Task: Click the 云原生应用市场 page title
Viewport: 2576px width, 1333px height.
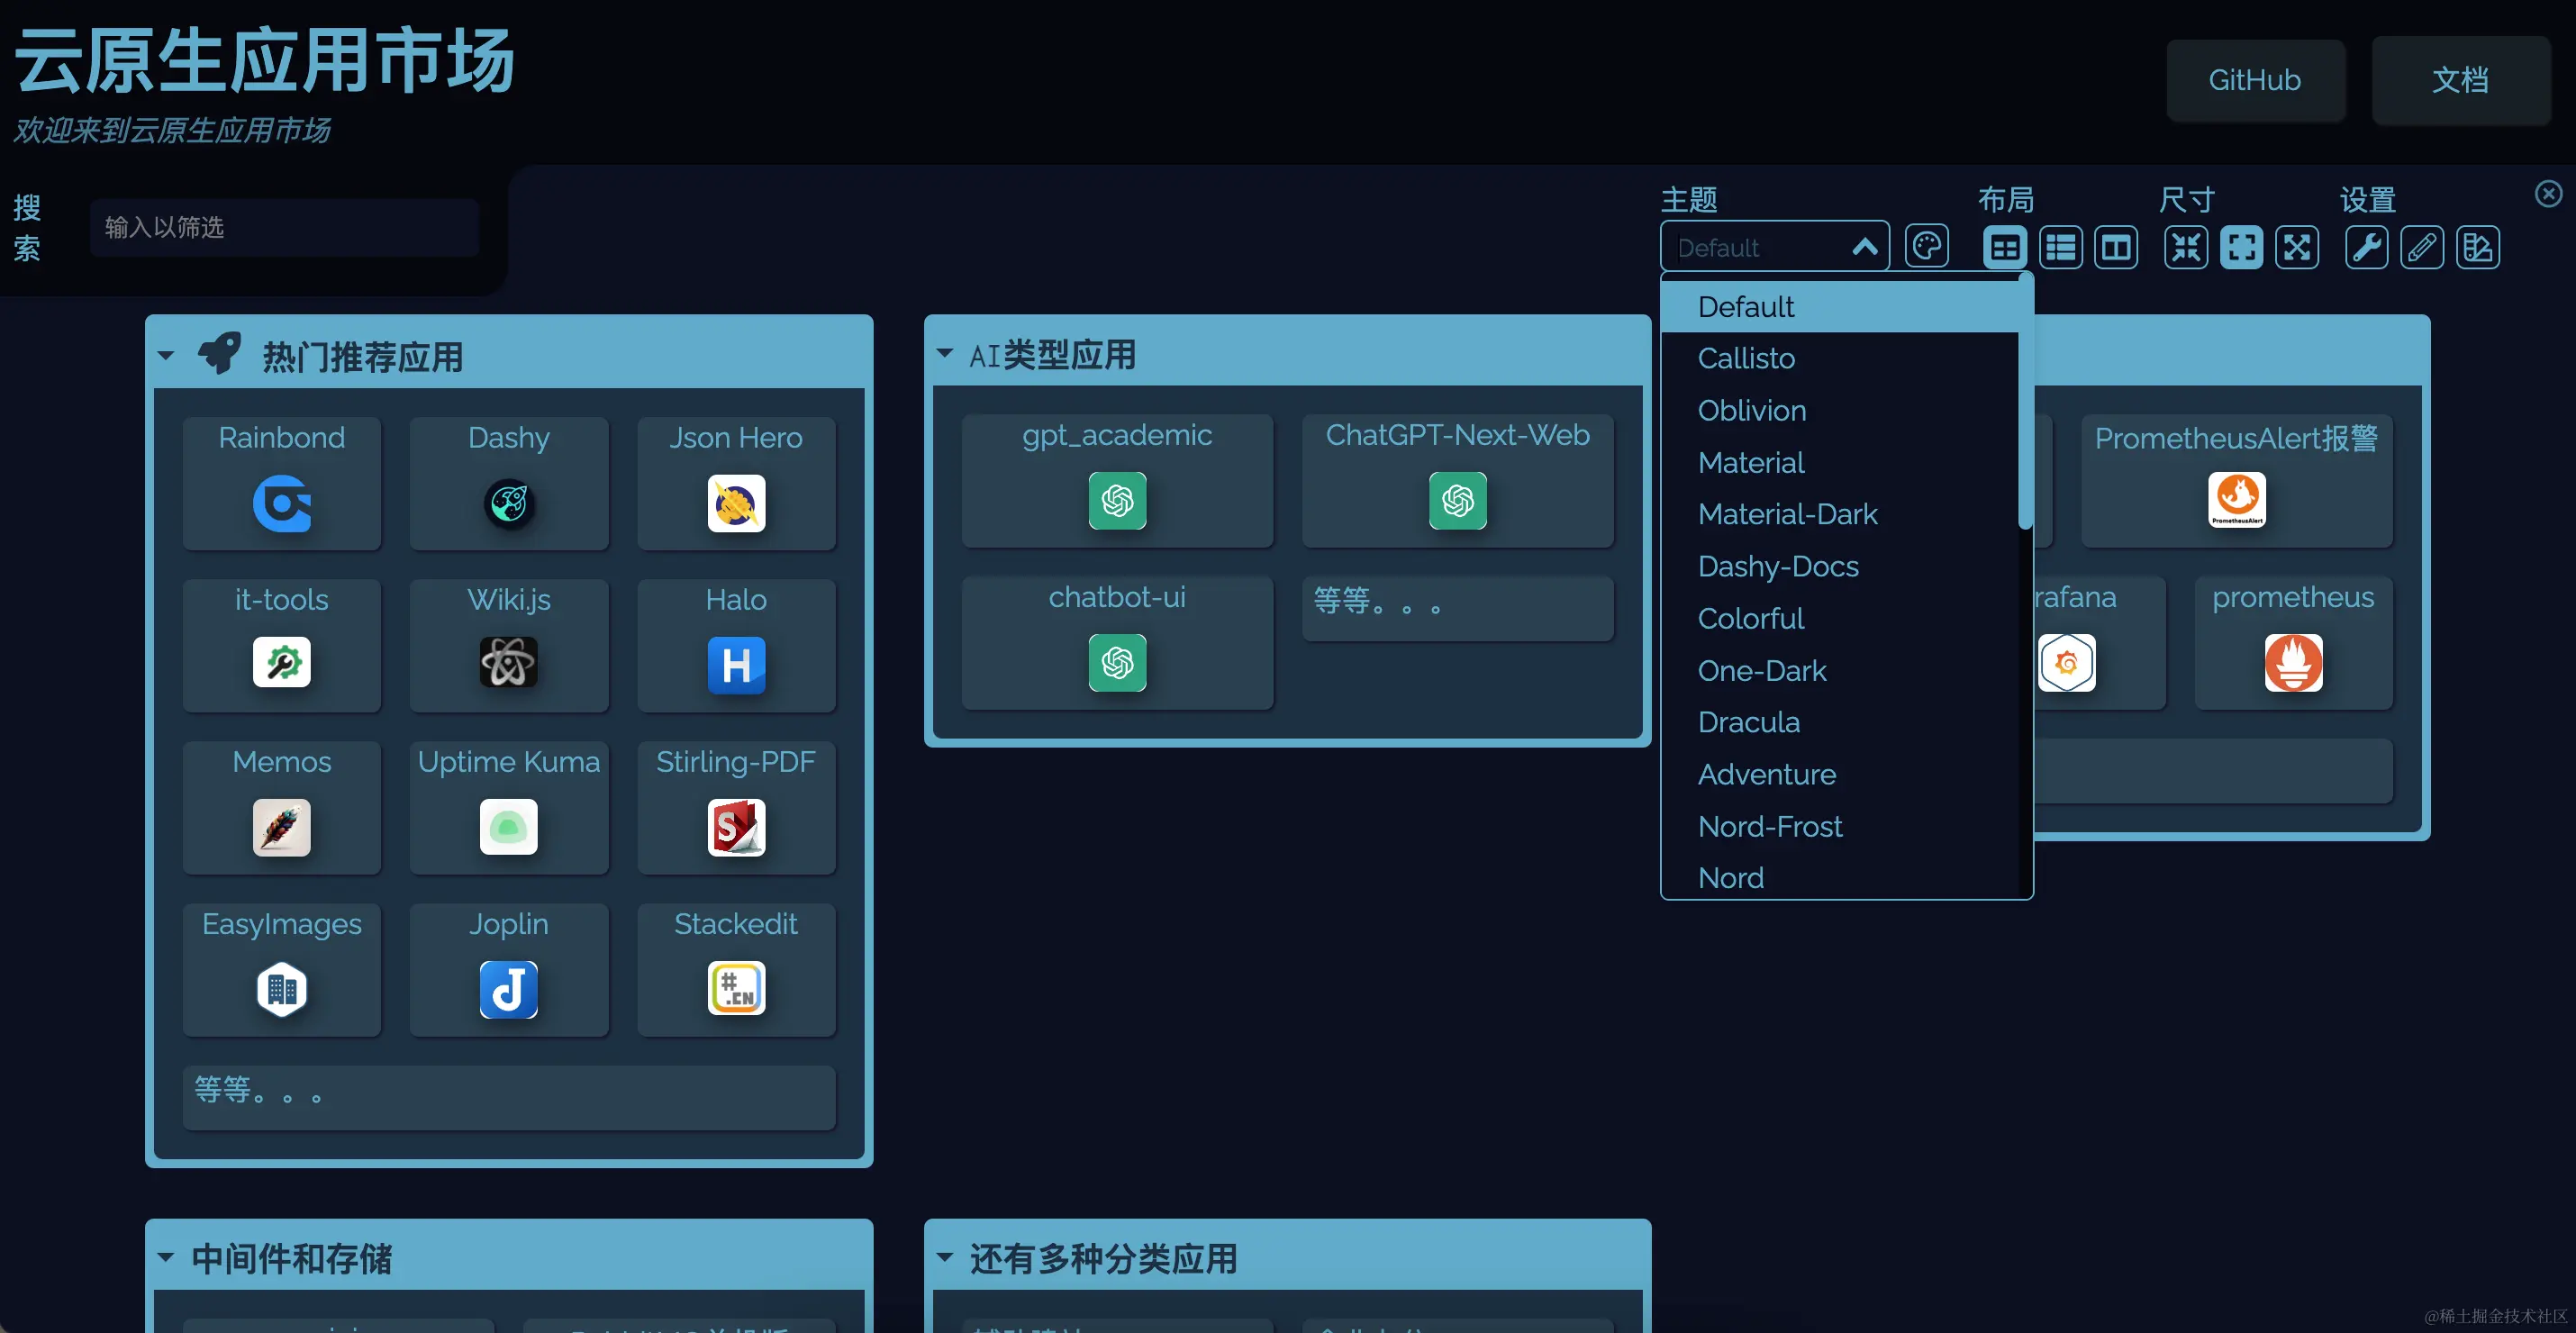Action: point(264,61)
